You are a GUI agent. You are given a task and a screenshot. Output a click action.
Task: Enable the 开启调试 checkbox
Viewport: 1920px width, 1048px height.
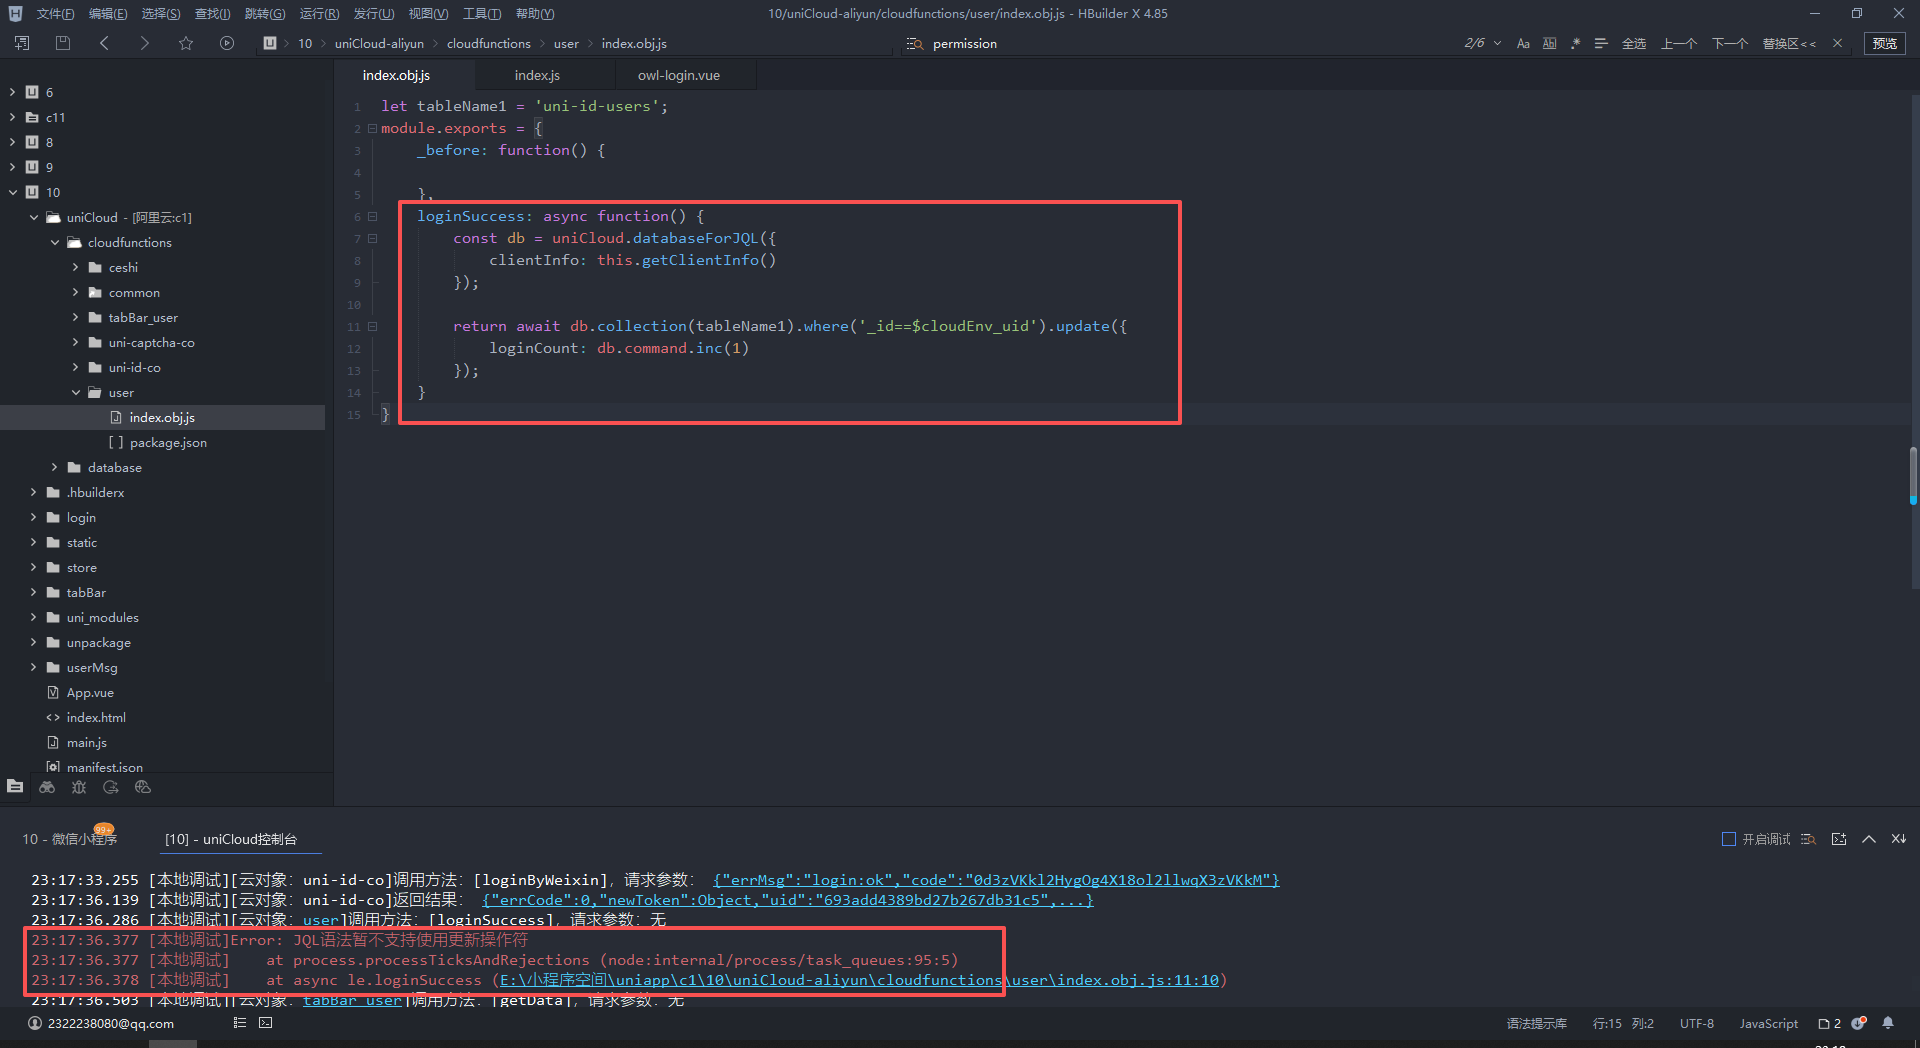coord(1728,839)
